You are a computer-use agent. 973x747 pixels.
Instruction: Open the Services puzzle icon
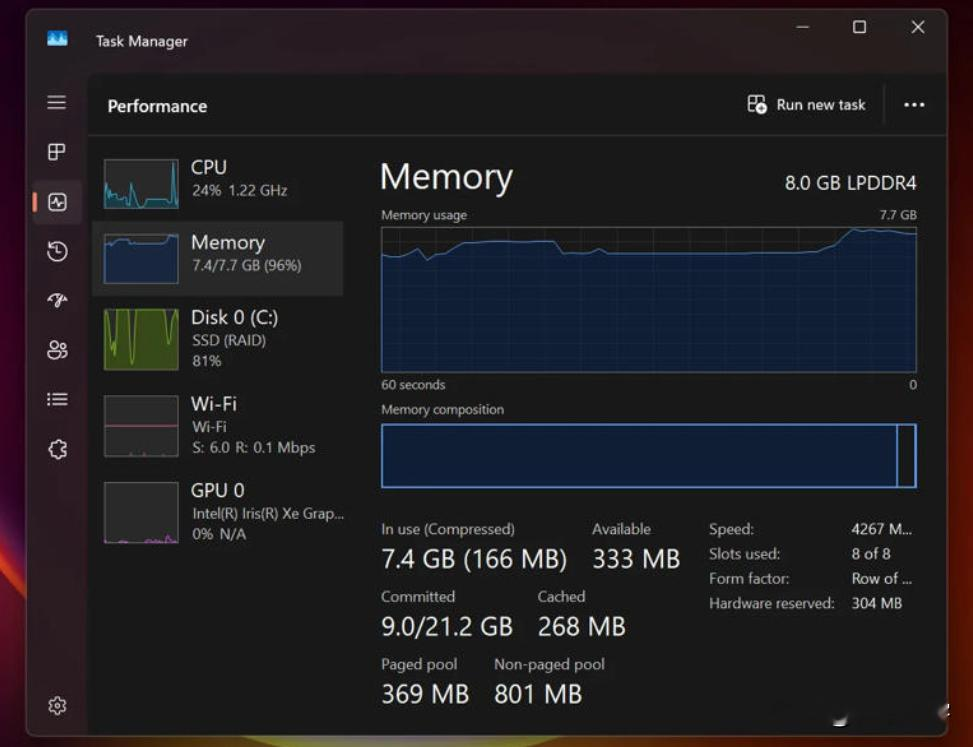[57, 449]
